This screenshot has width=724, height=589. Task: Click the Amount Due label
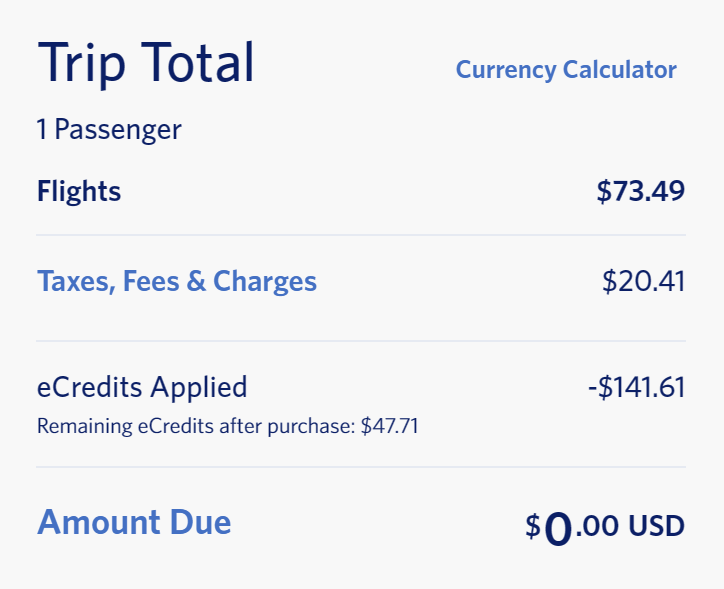tap(134, 522)
